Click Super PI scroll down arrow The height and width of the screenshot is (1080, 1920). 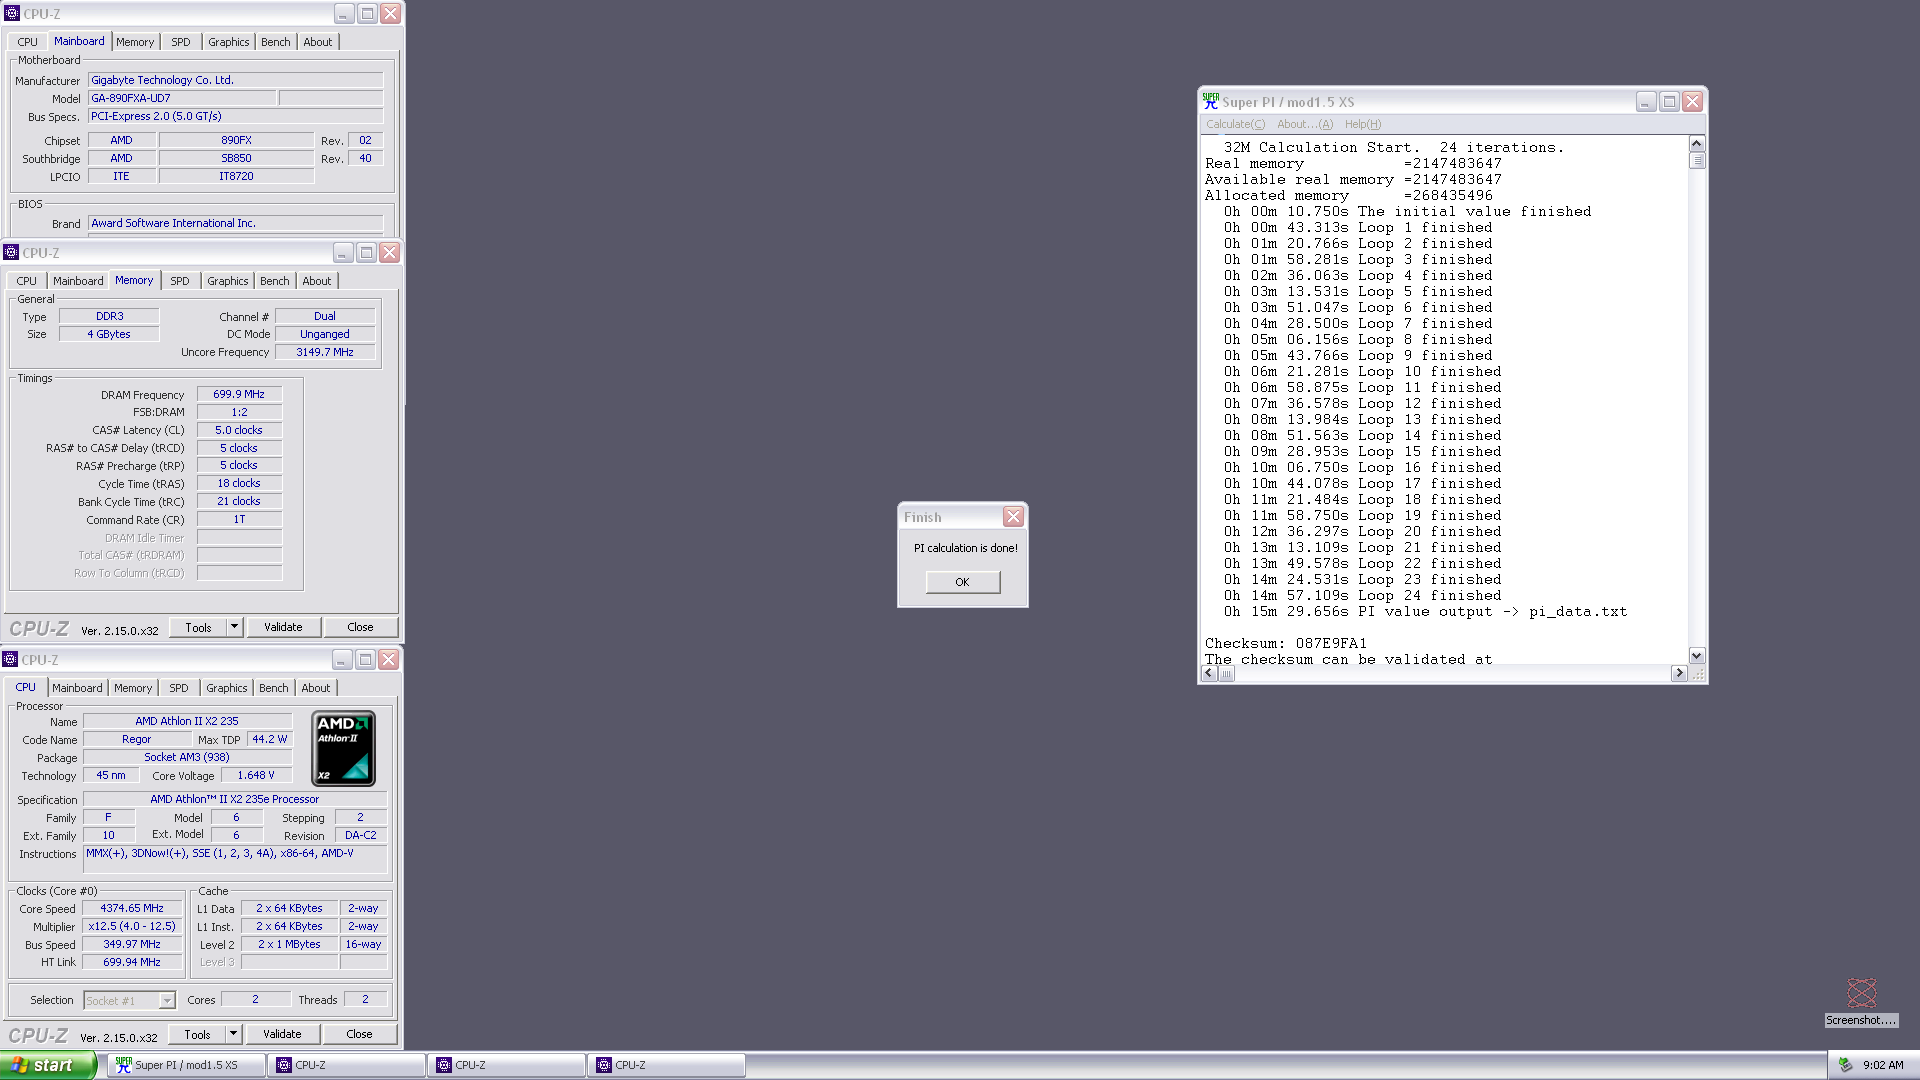point(1696,655)
